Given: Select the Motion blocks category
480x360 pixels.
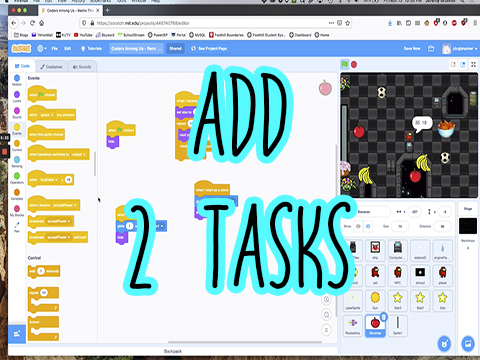Looking at the screenshot, I should [17, 80].
